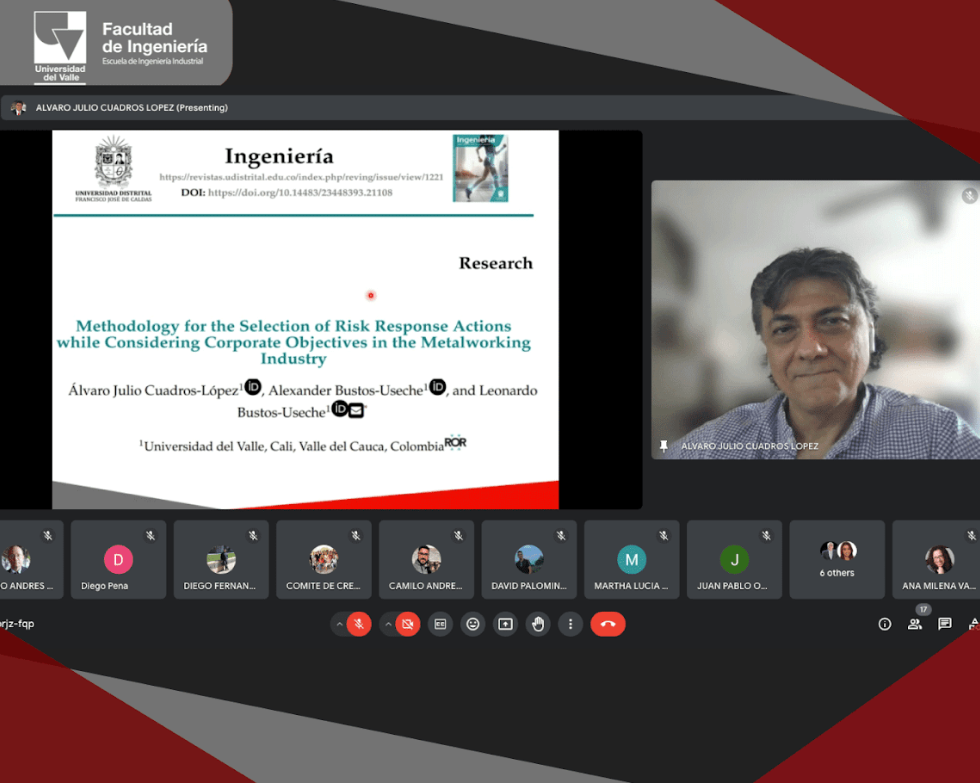Open the three-dot more options menu
980x783 pixels.
click(570, 624)
